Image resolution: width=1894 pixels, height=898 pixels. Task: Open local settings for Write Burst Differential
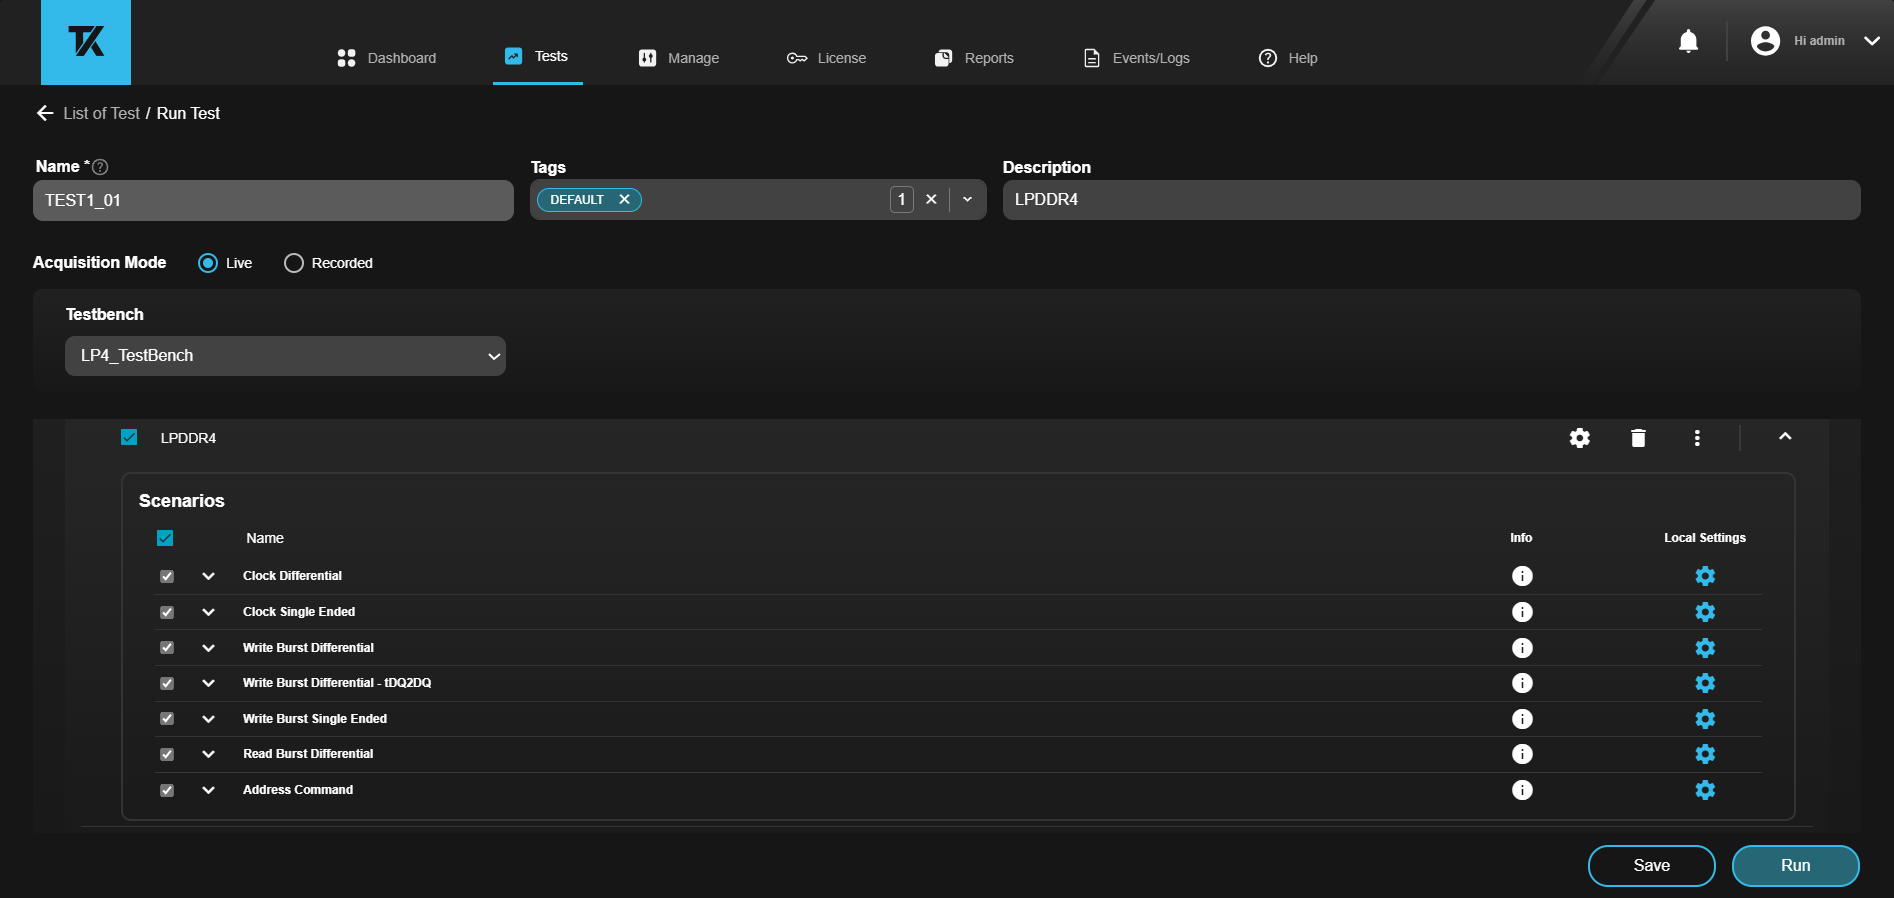tap(1705, 648)
